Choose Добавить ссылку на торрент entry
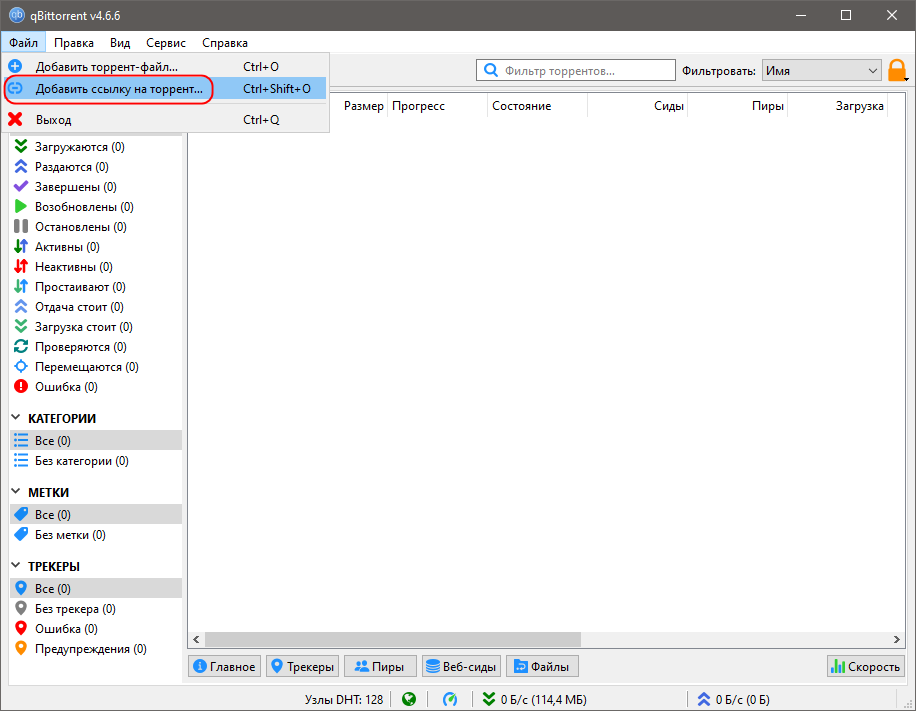The height and width of the screenshot is (711, 916). (165, 89)
